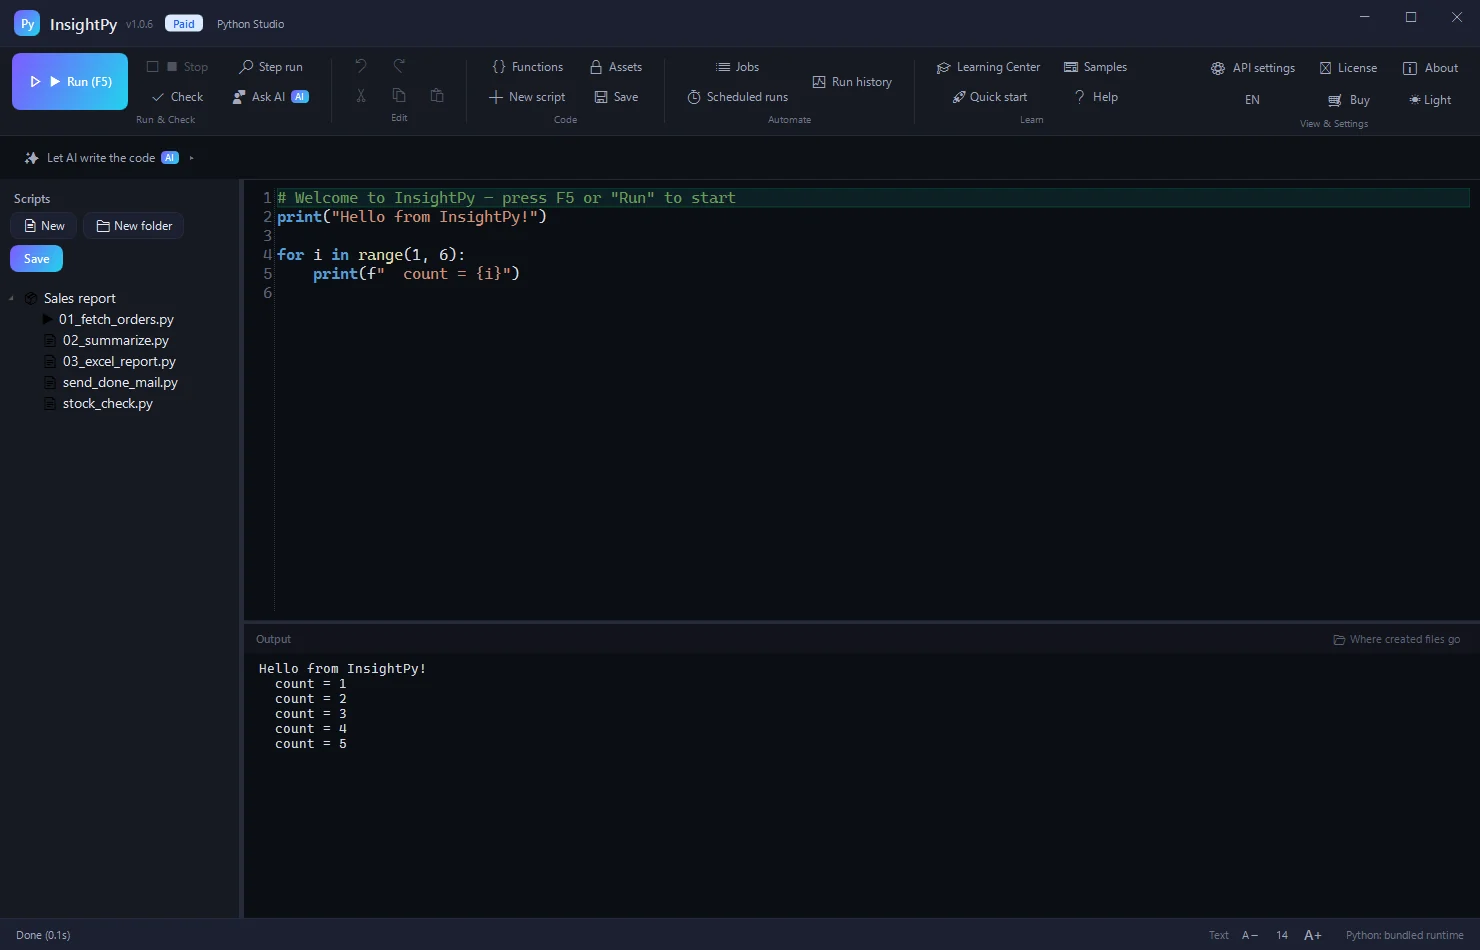Image resolution: width=1480 pixels, height=950 pixels.
Task: Redo the last edit
Action: coord(399,66)
